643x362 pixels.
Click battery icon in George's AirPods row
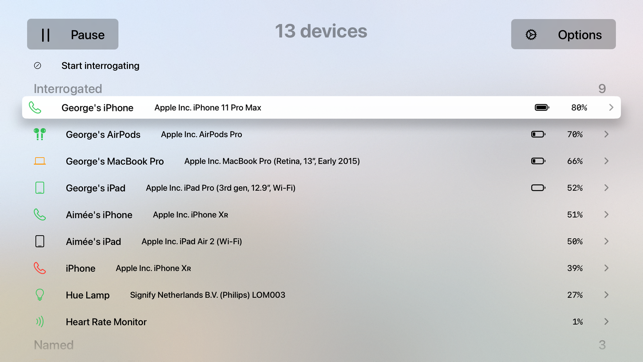pyautogui.click(x=538, y=134)
